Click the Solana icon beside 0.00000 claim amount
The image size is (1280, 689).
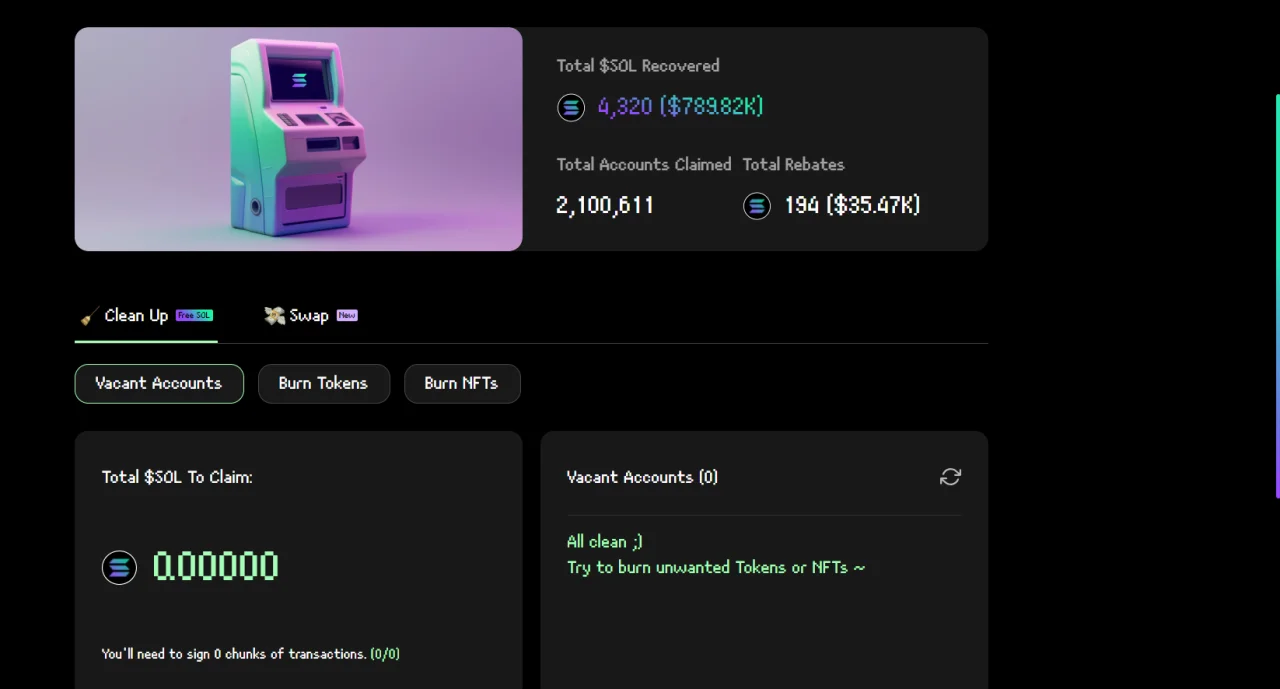tap(119, 568)
